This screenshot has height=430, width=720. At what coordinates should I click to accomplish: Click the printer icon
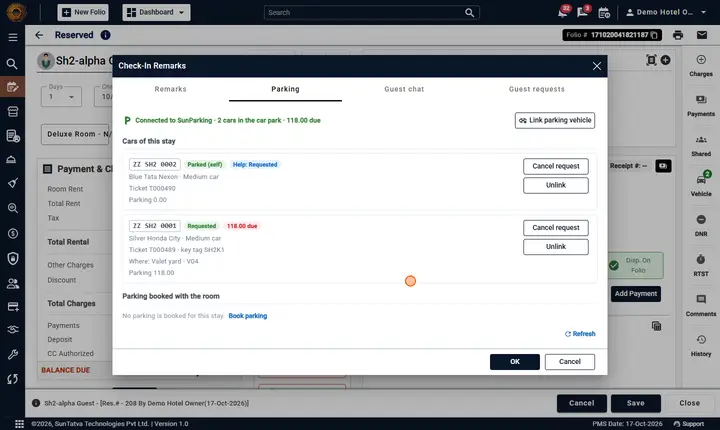[678, 35]
